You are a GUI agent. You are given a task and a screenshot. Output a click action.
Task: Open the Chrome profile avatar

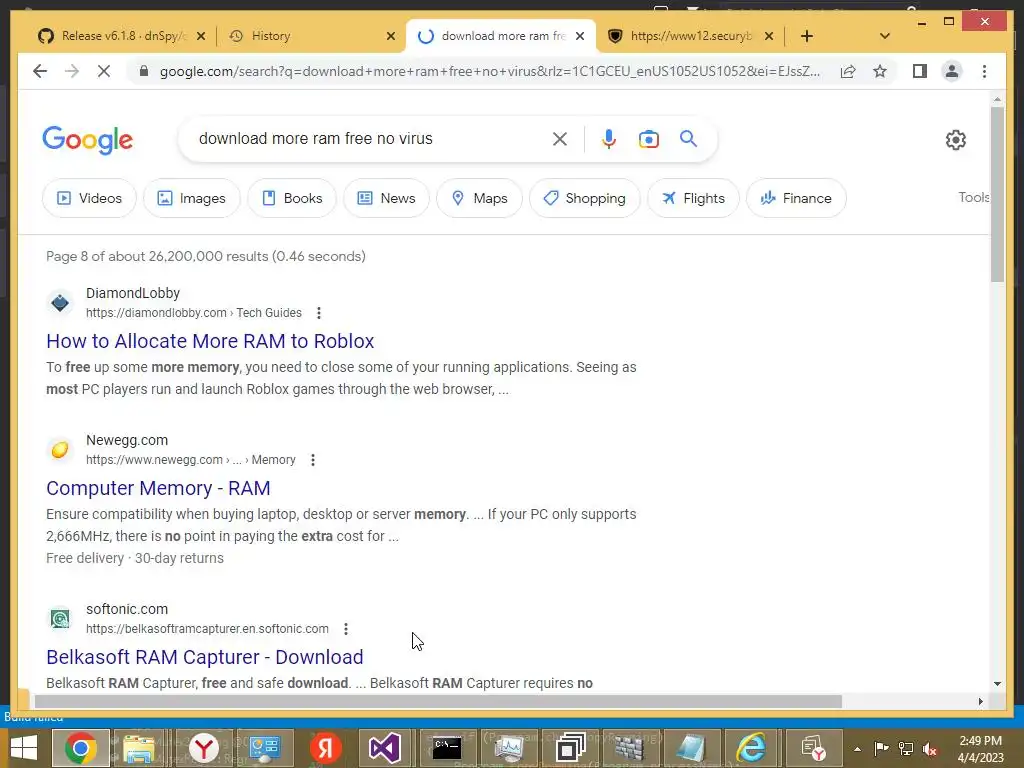pyautogui.click(x=952, y=71)
